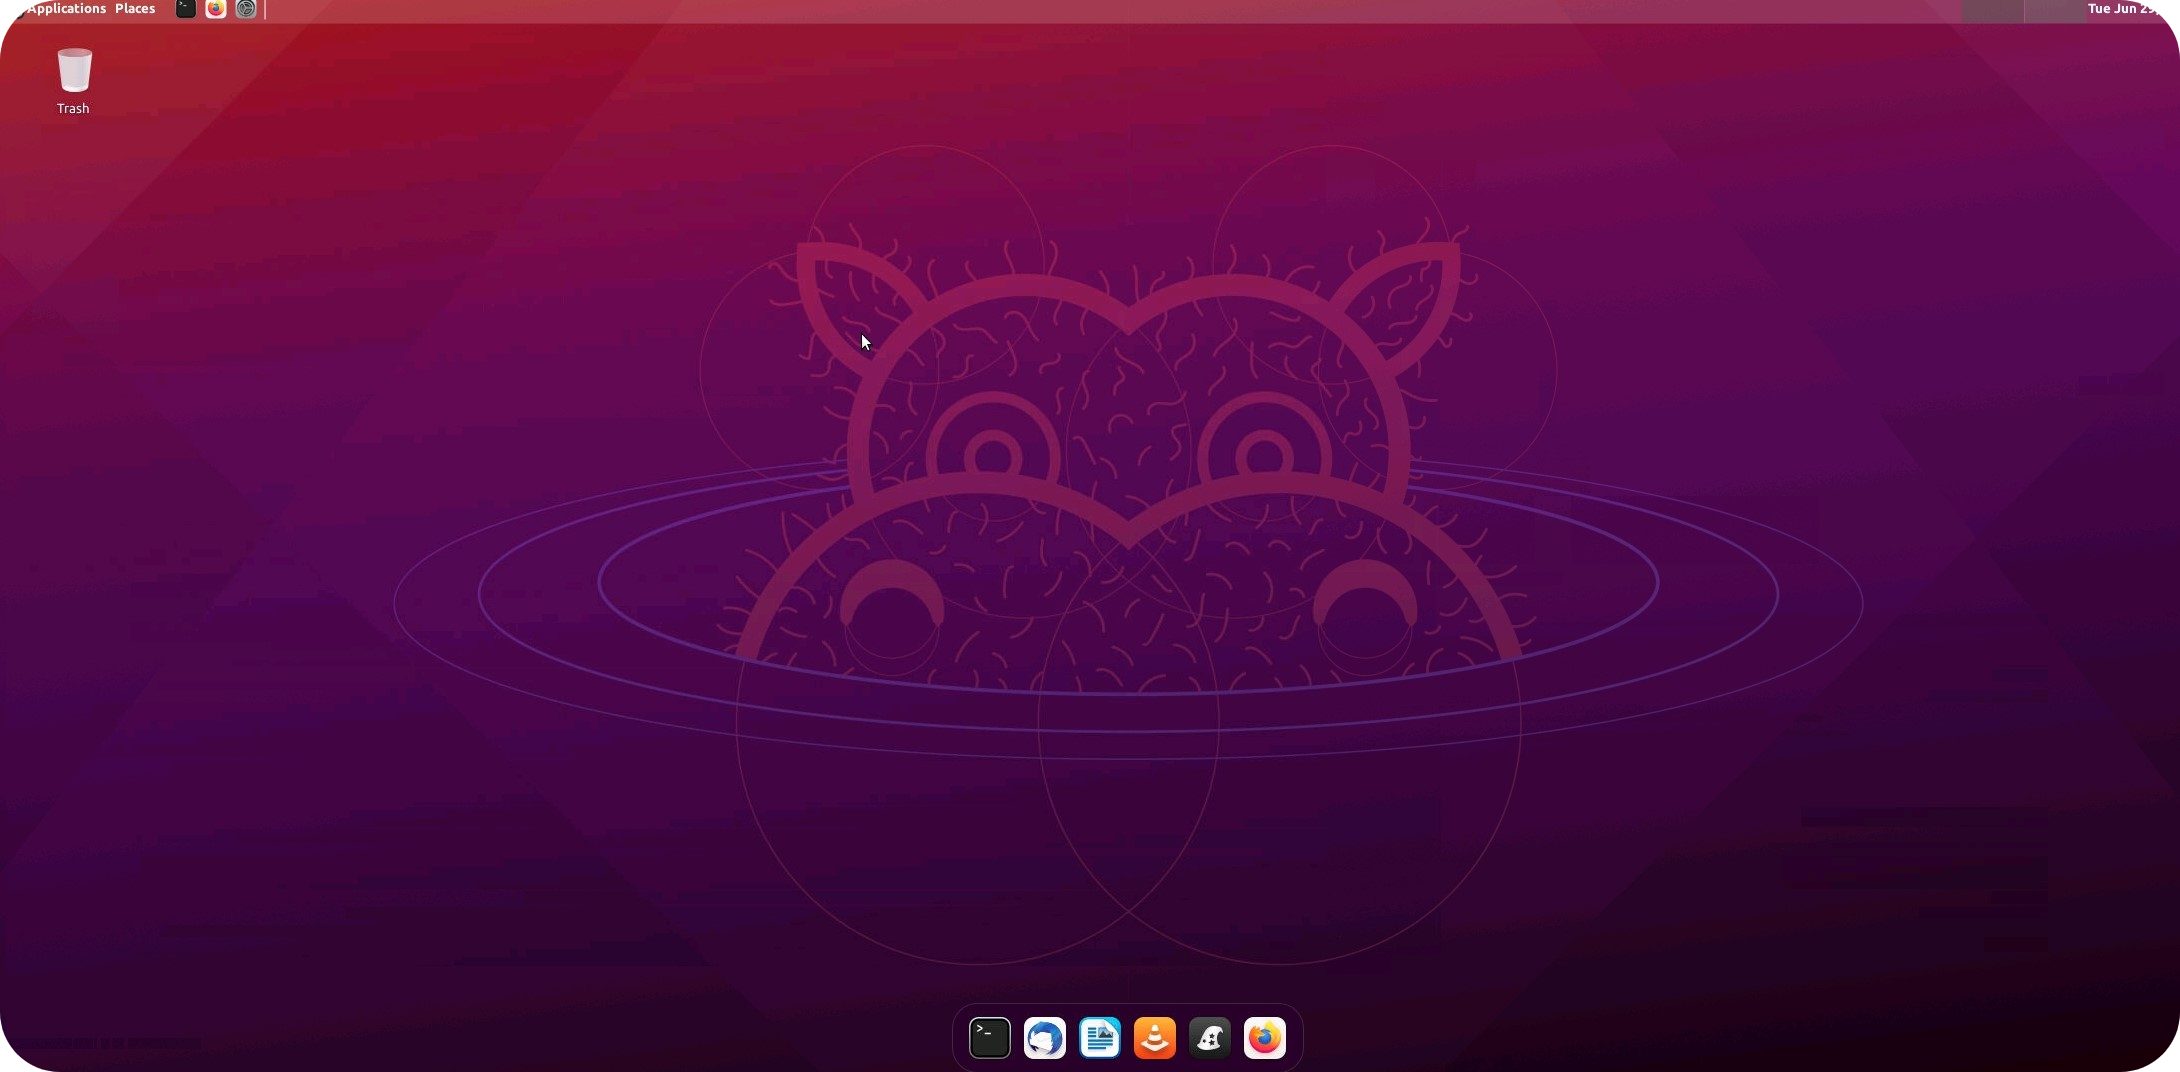
Task: Open the Places menu
Action: pos(135,9)
